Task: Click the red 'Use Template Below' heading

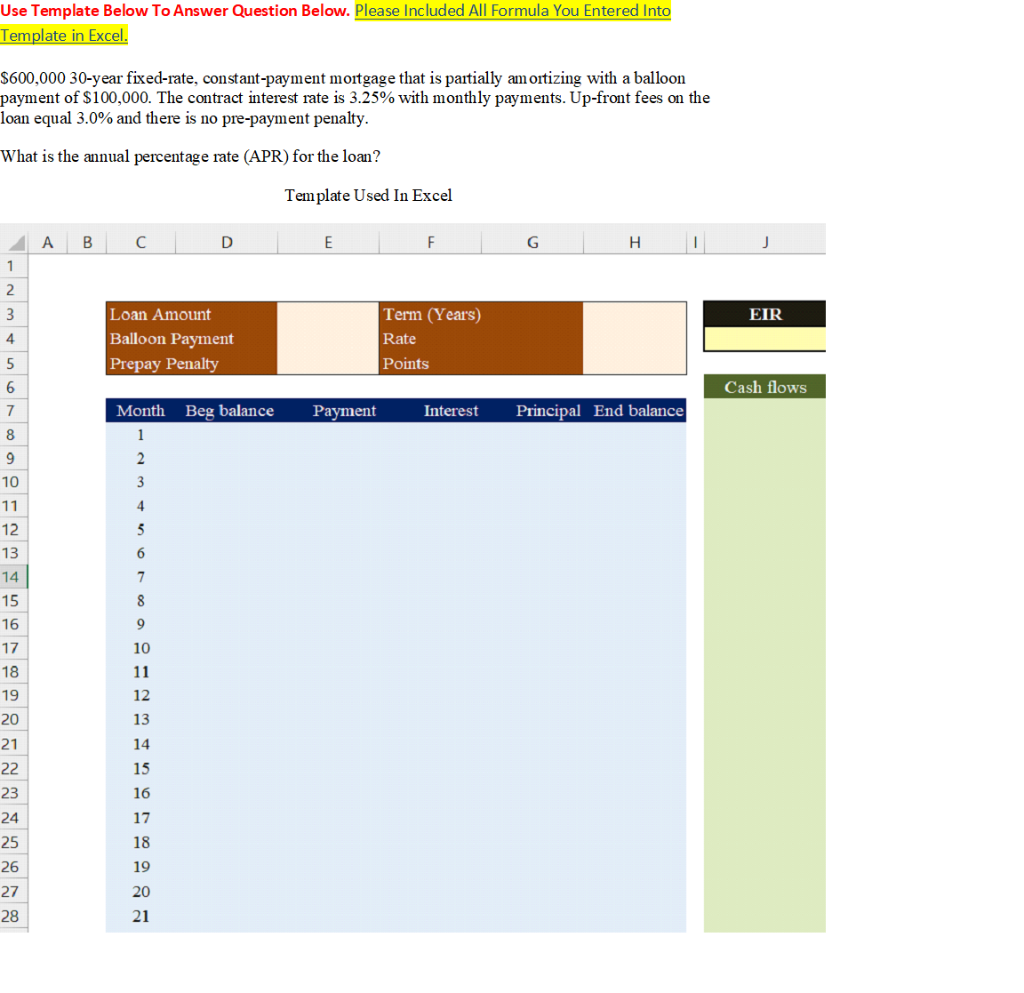Action: (175, 10)
